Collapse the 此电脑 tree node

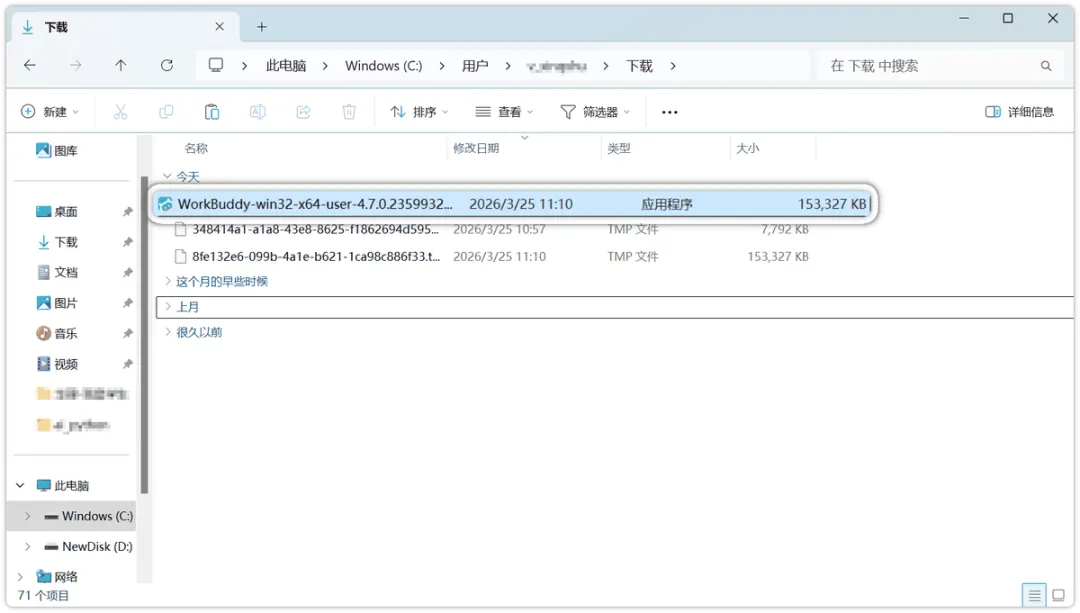click(20, 486)
